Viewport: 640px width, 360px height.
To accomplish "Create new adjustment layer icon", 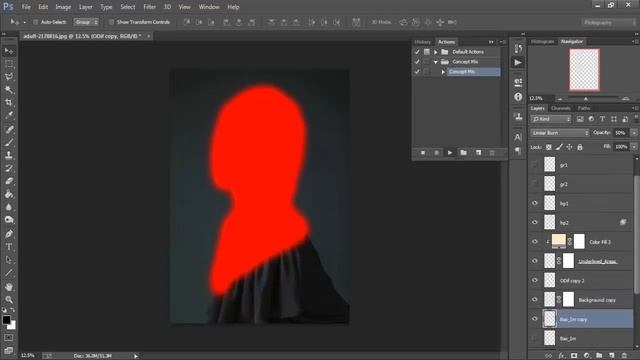I will click(x=587, y=356).
